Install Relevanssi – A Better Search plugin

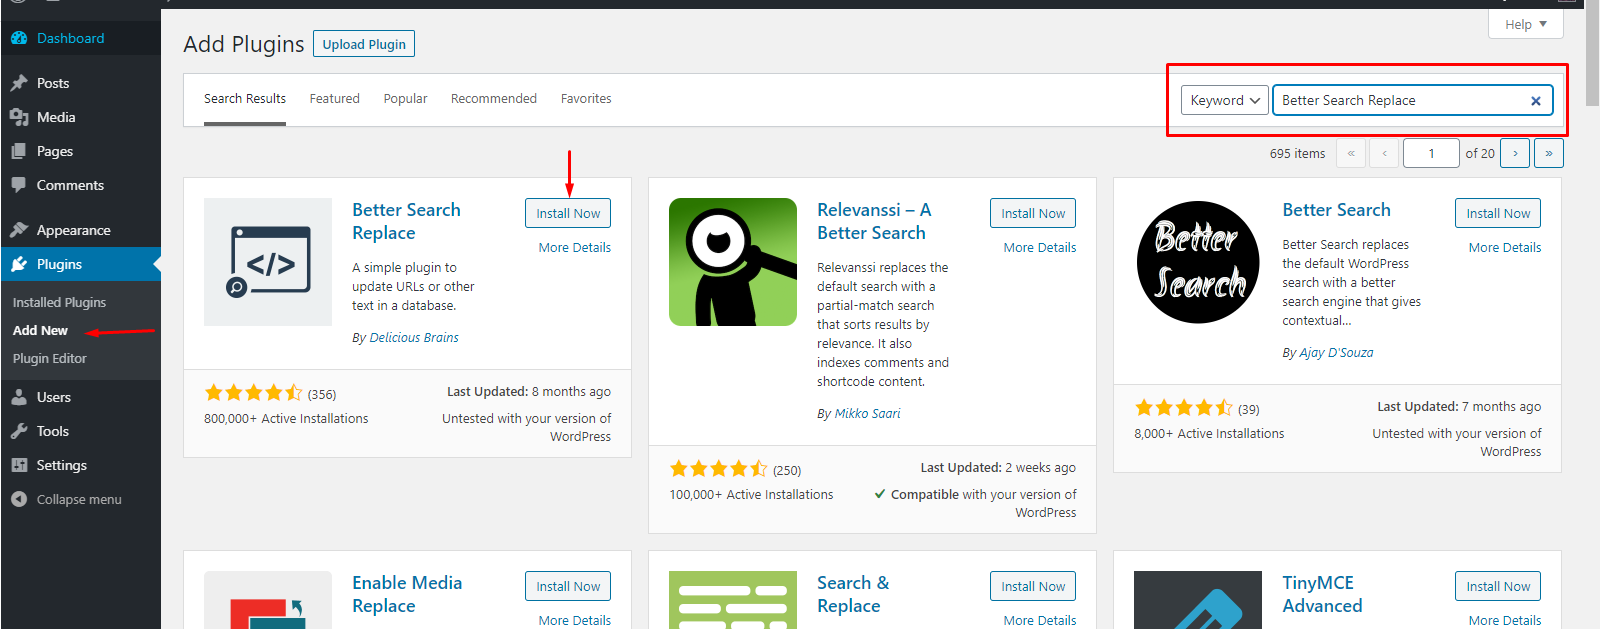pyautogui.click(x=1033, y=213)
